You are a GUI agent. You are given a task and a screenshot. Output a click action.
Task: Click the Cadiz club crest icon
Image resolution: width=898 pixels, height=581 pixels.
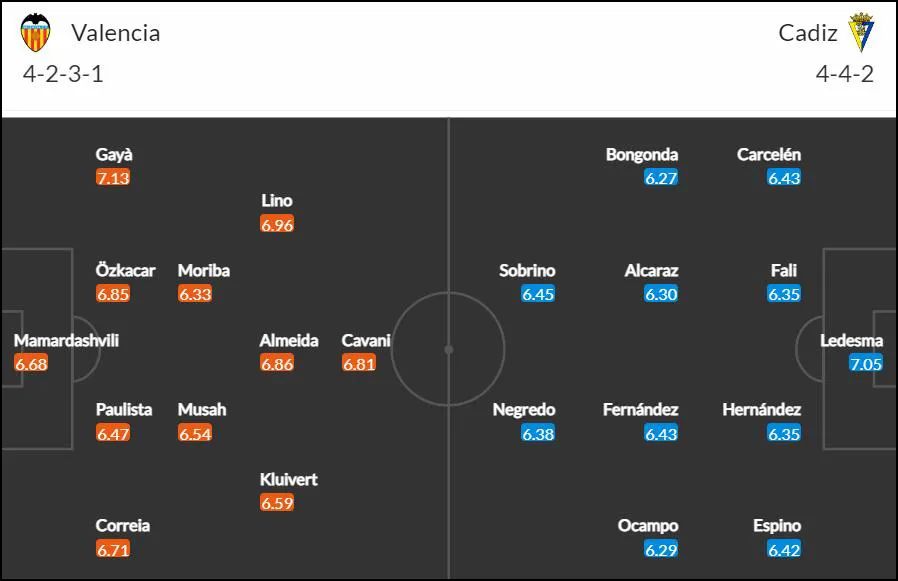tap(861, 32)
